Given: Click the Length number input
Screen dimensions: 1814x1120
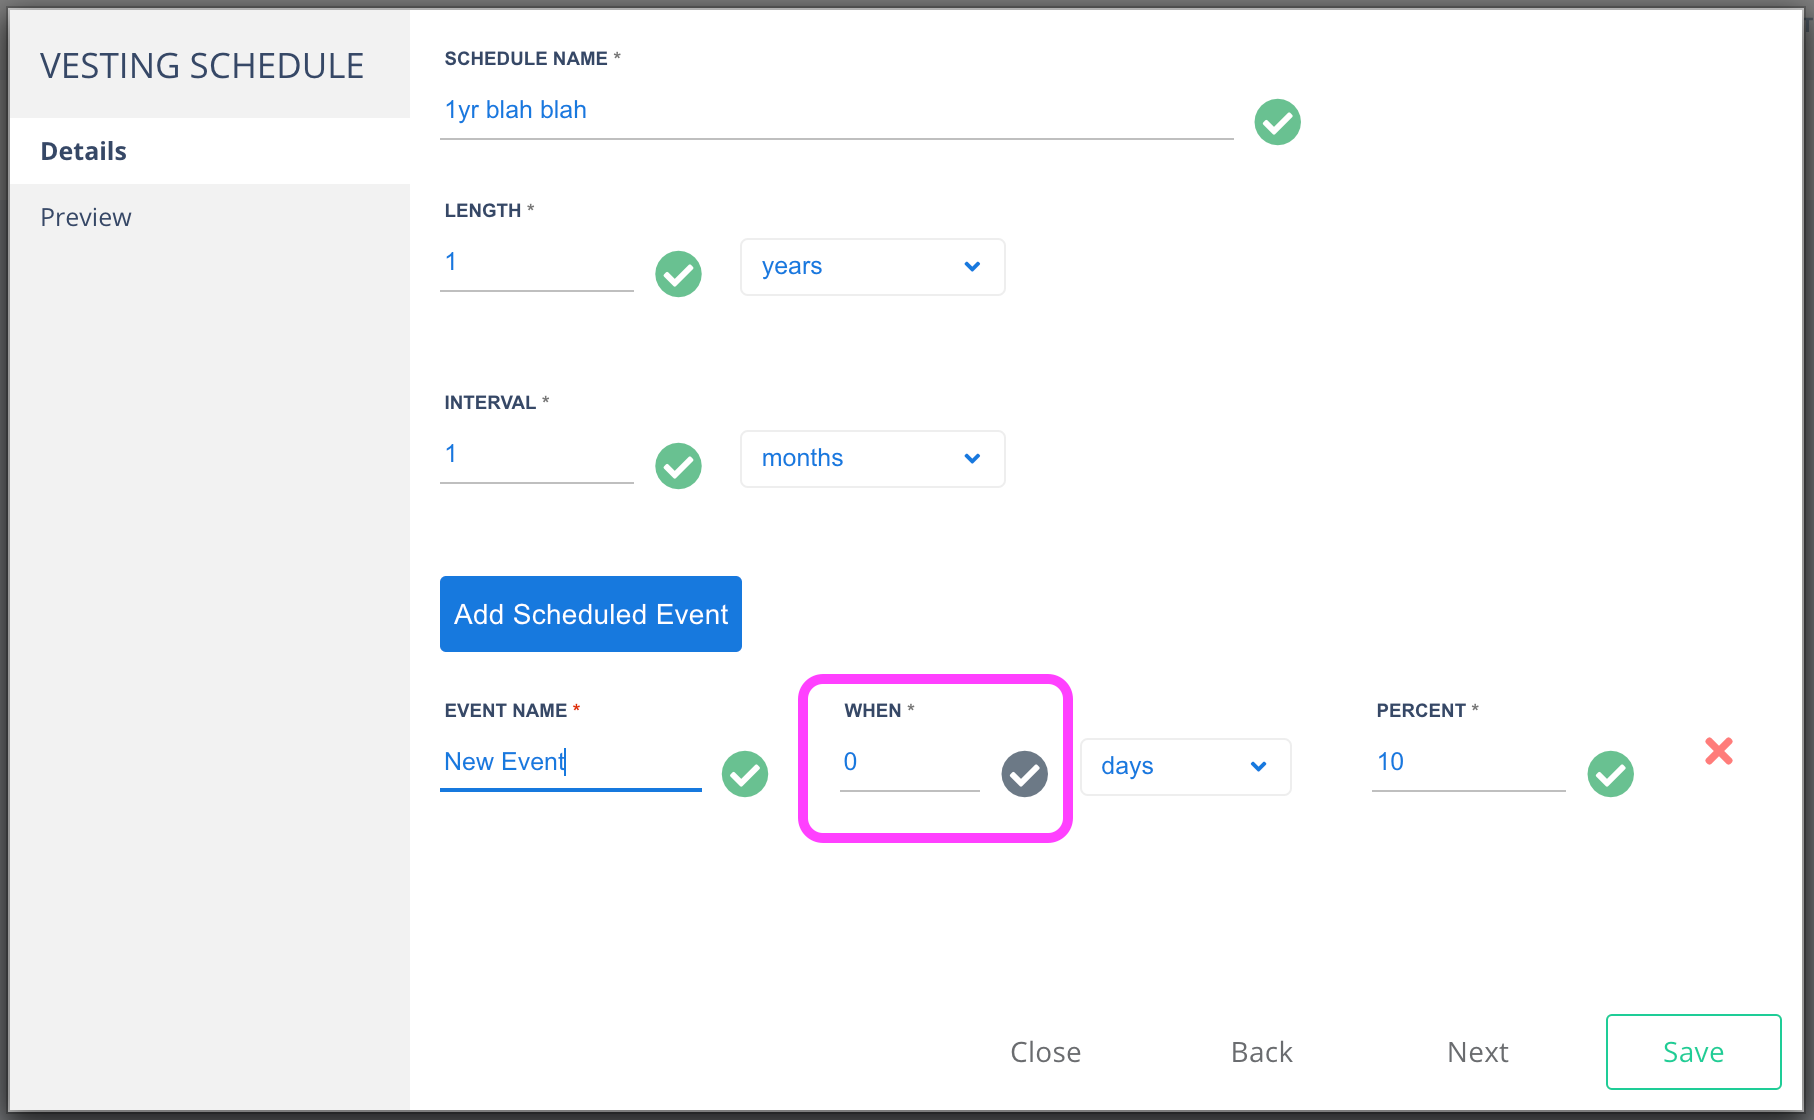Looking at the screenshot, I should coord(537,263).
